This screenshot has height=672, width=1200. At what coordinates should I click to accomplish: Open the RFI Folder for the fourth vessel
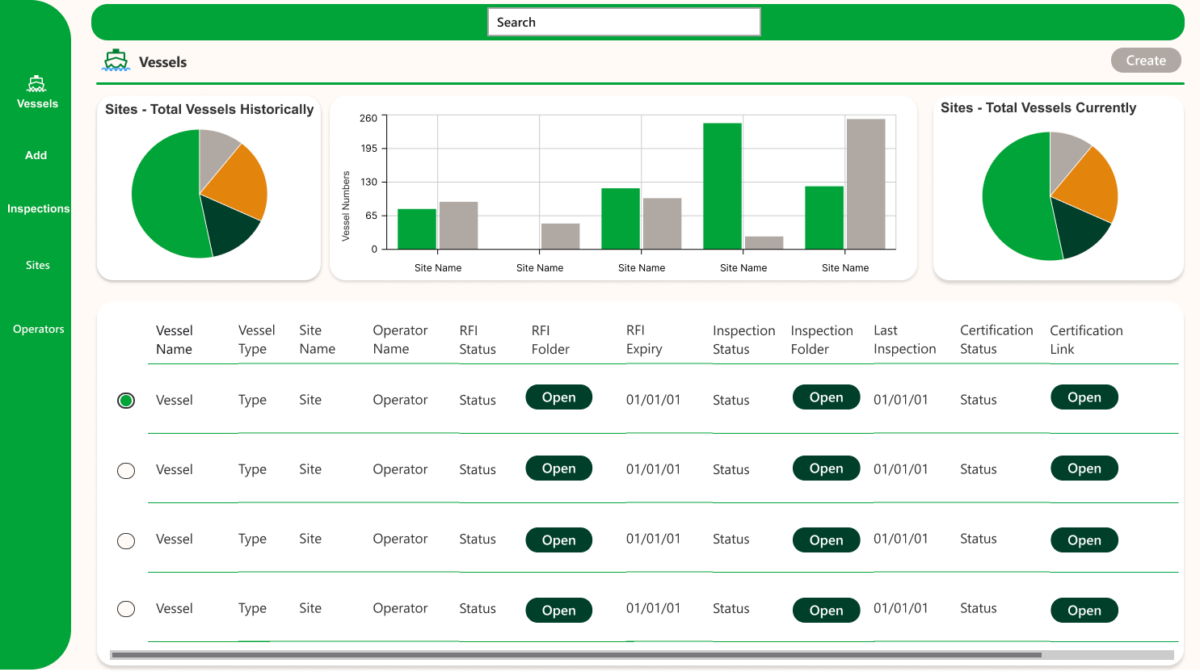[558, 610]
